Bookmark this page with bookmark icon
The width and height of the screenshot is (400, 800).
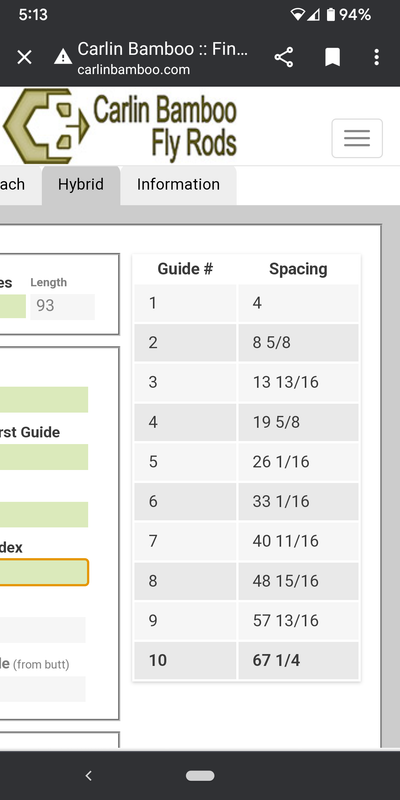(x=333, y=57)
